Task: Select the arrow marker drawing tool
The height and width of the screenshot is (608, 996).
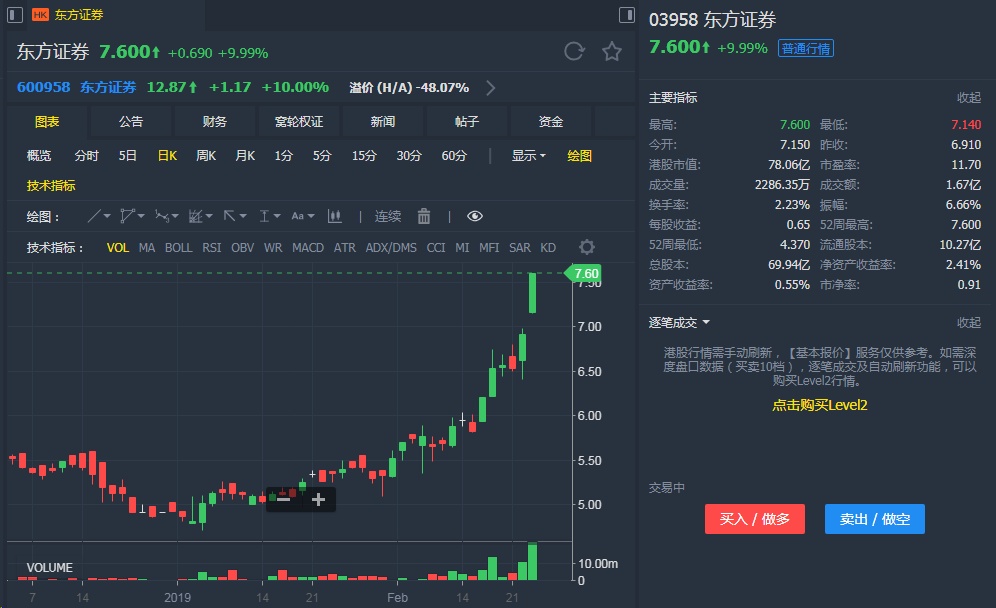Action: coord(229,217)
